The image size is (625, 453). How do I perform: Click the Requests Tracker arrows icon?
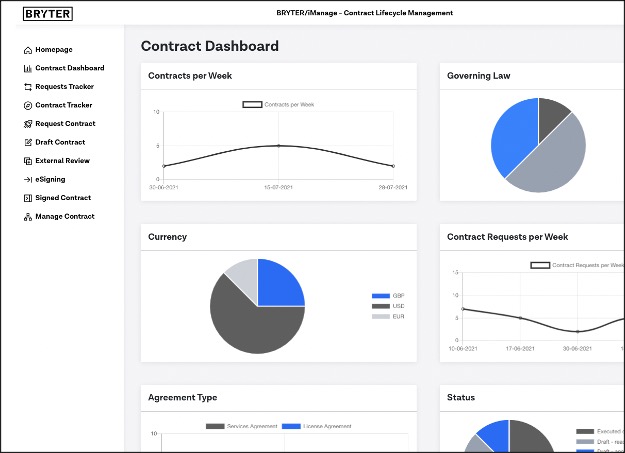[x=28, y=87]
